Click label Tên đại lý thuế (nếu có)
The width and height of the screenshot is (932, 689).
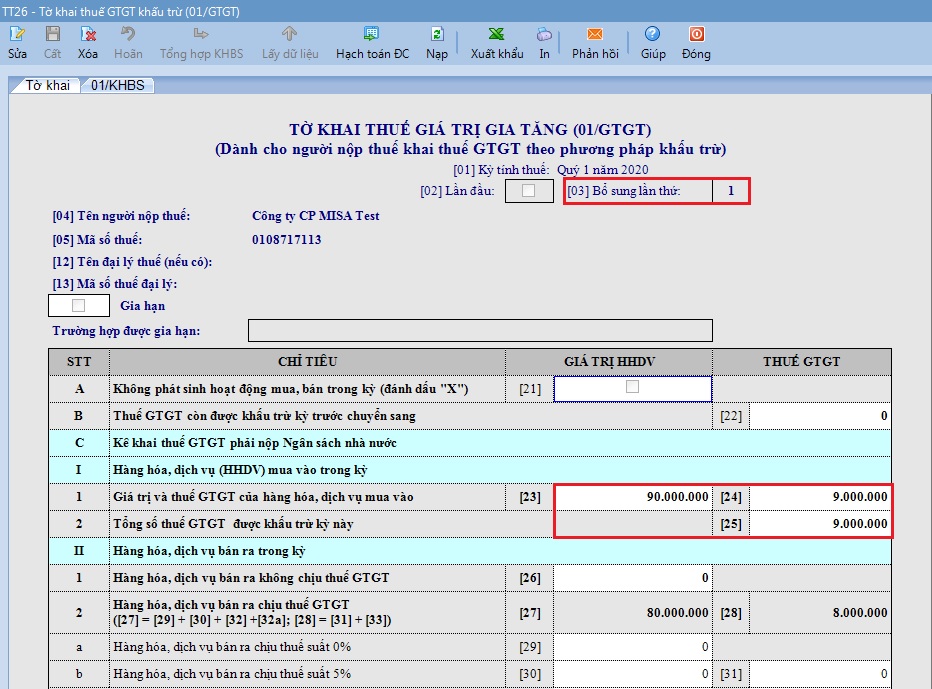click(132, 262)
